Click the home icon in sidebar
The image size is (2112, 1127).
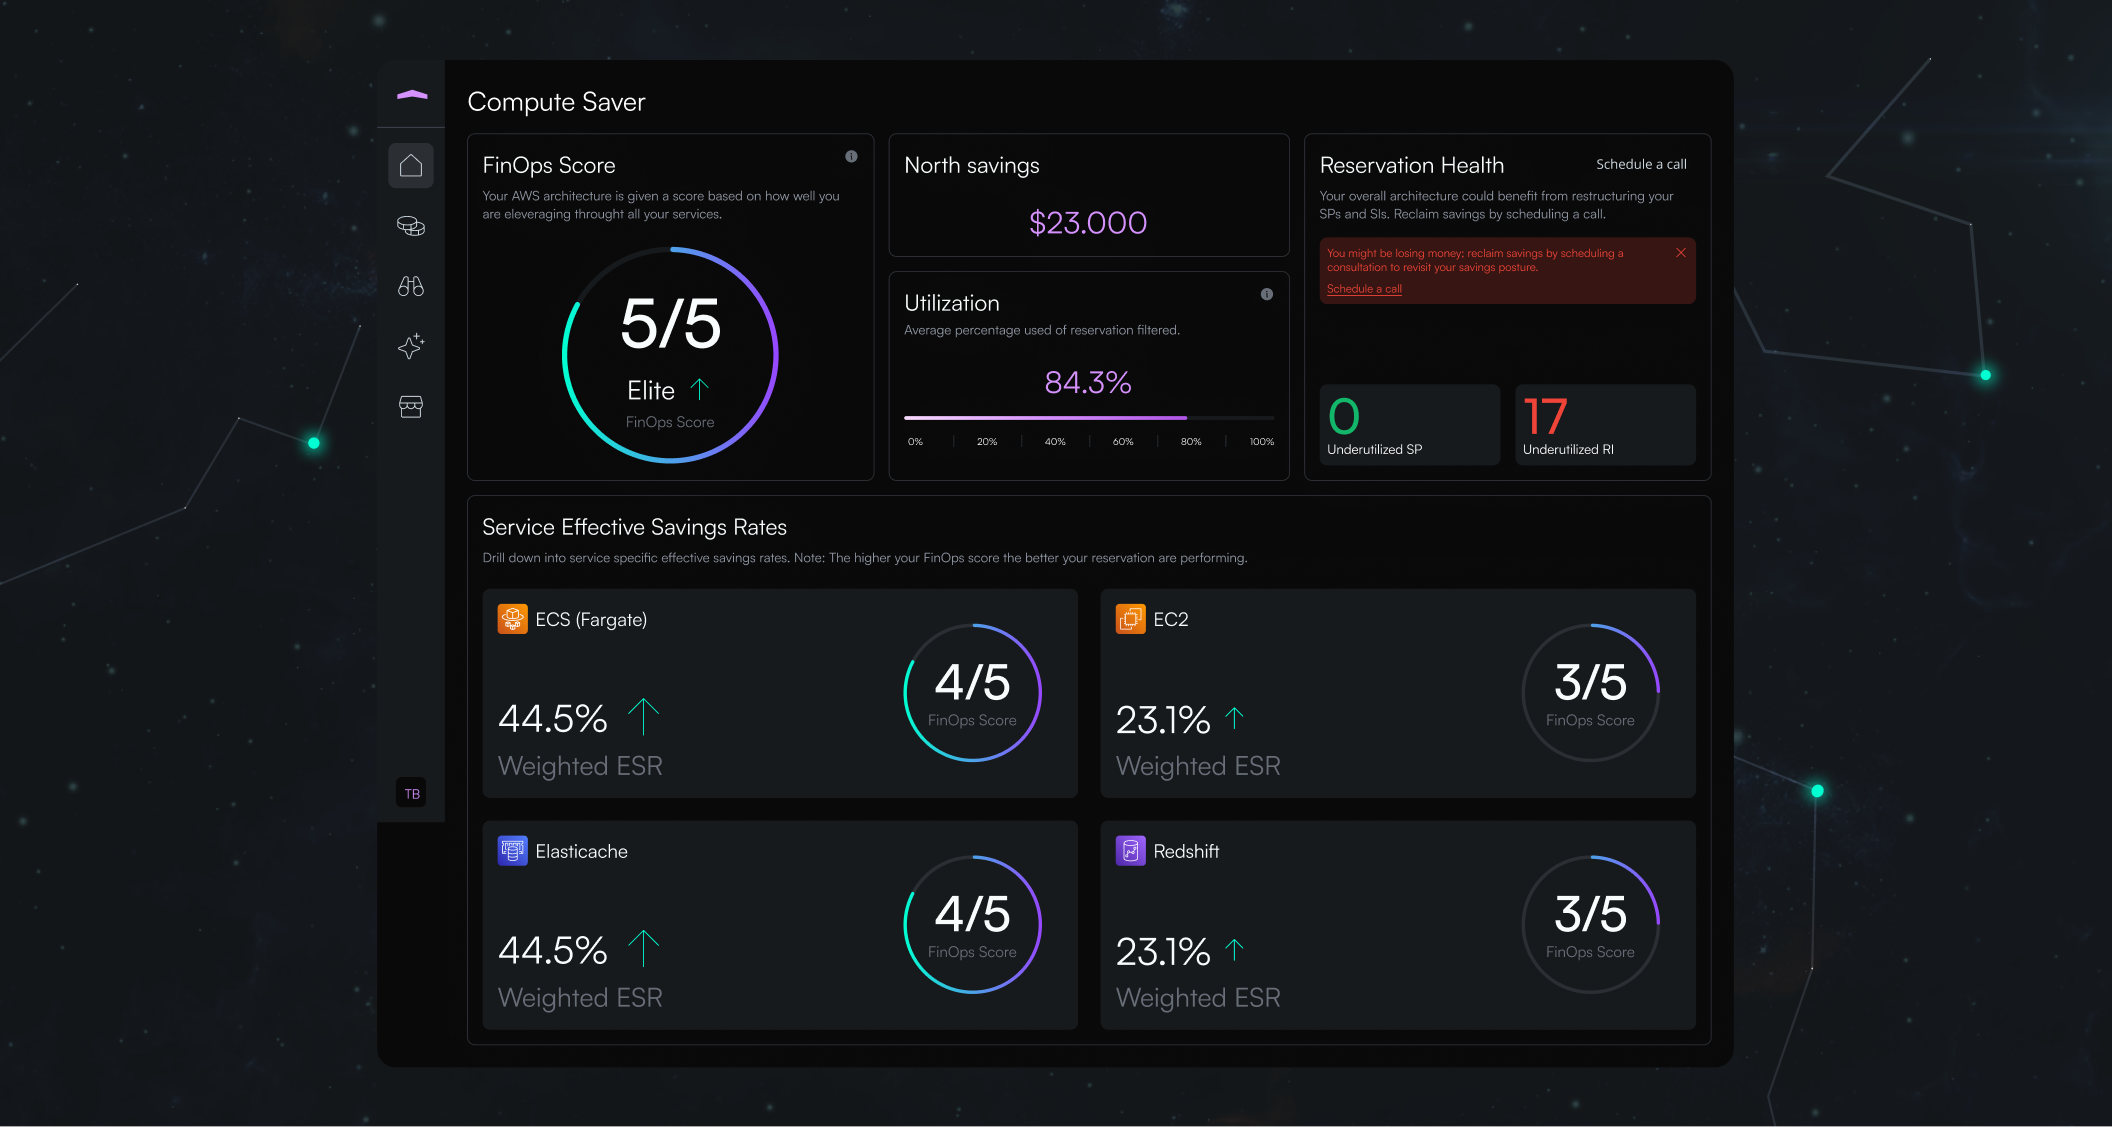tap(411, 166)
